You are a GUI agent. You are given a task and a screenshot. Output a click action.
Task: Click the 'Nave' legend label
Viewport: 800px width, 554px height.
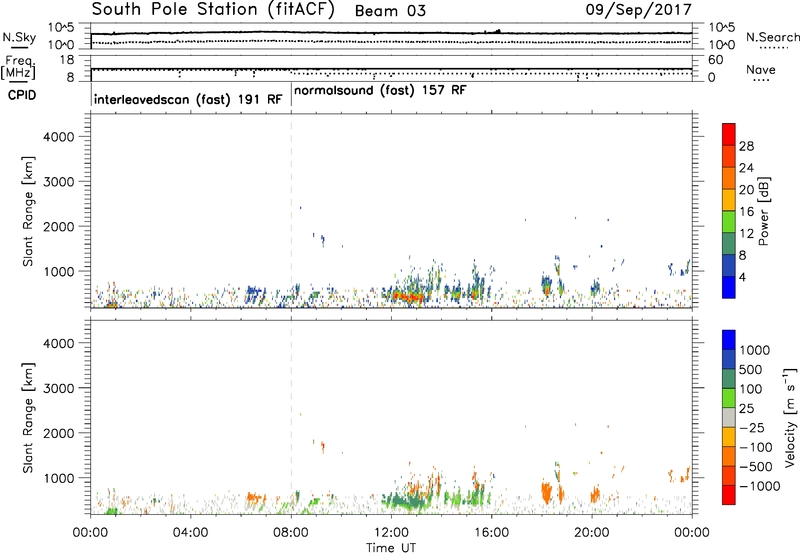tap(761, 70)
